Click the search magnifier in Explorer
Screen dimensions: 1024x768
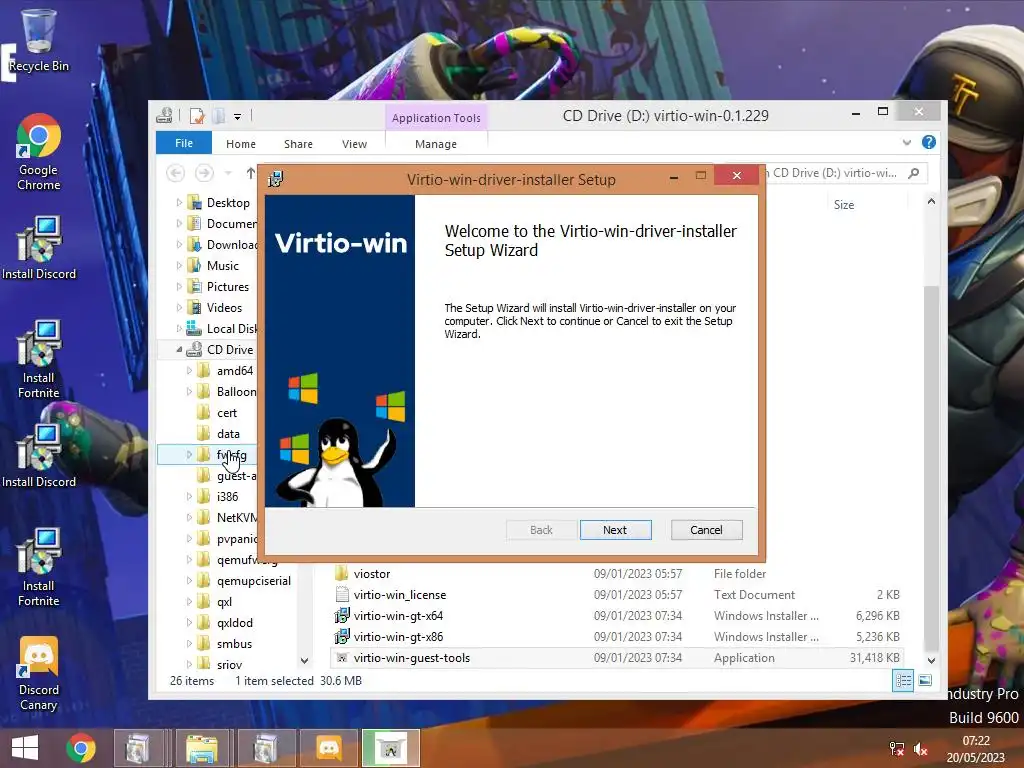[914, 173]
